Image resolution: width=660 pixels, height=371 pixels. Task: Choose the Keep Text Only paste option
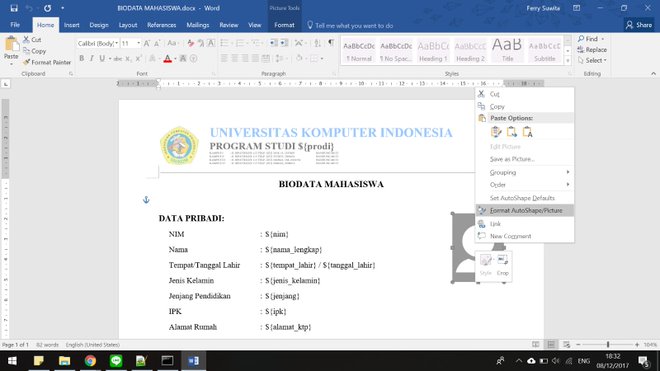pyautogui.click(x=527, y=132)
